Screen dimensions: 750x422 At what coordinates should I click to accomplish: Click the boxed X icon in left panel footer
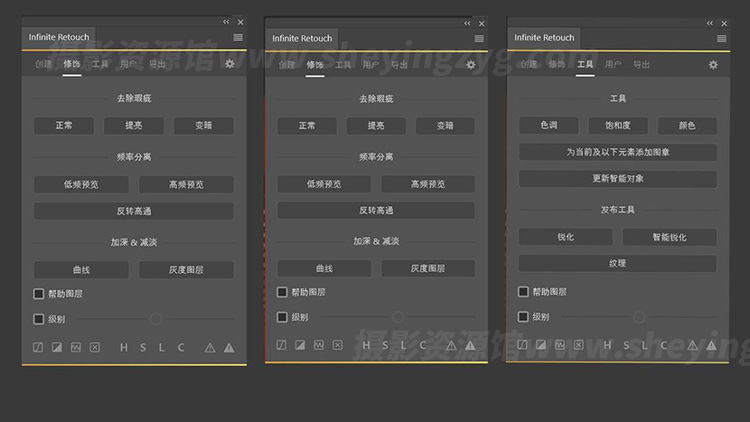click(x=95, y=347)
